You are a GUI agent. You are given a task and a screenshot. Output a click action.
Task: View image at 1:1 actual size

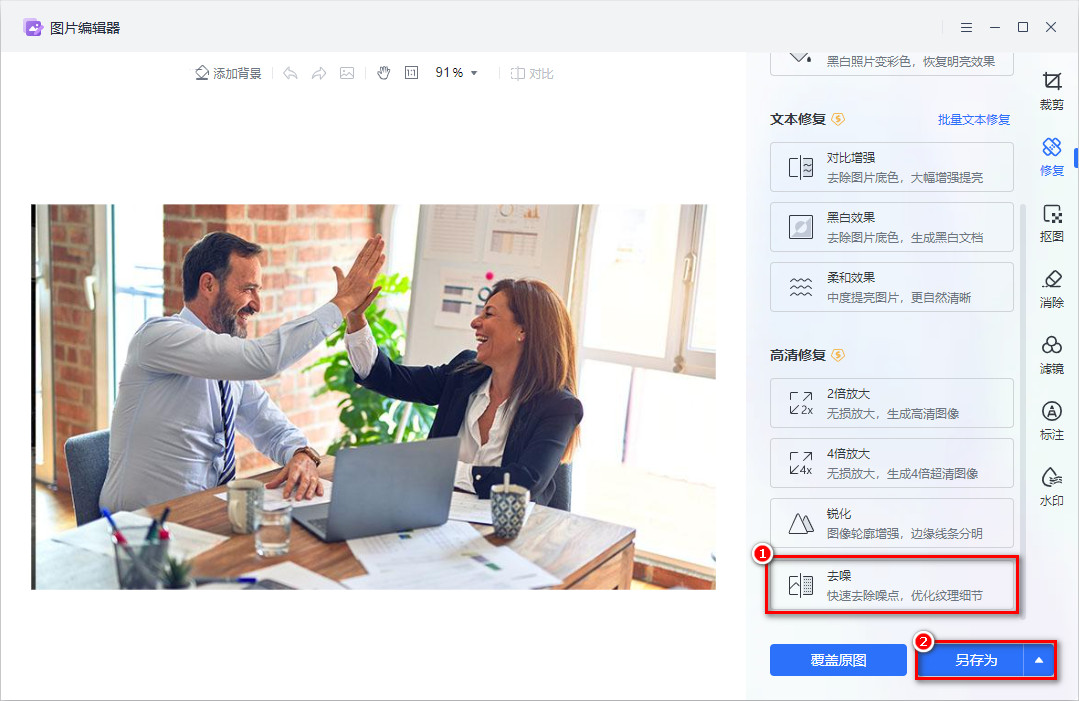click(411, 72)
